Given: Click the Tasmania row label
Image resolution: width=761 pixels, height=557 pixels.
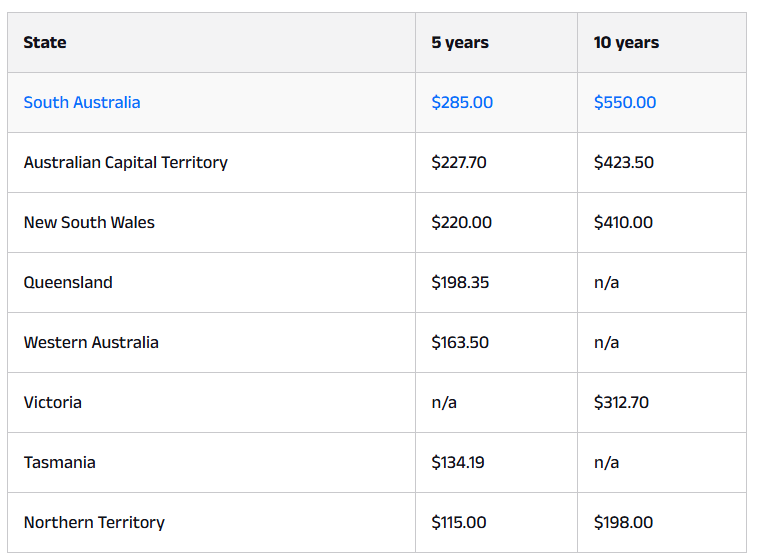Looking at the screenshot, I should click(x=60, y=462).
